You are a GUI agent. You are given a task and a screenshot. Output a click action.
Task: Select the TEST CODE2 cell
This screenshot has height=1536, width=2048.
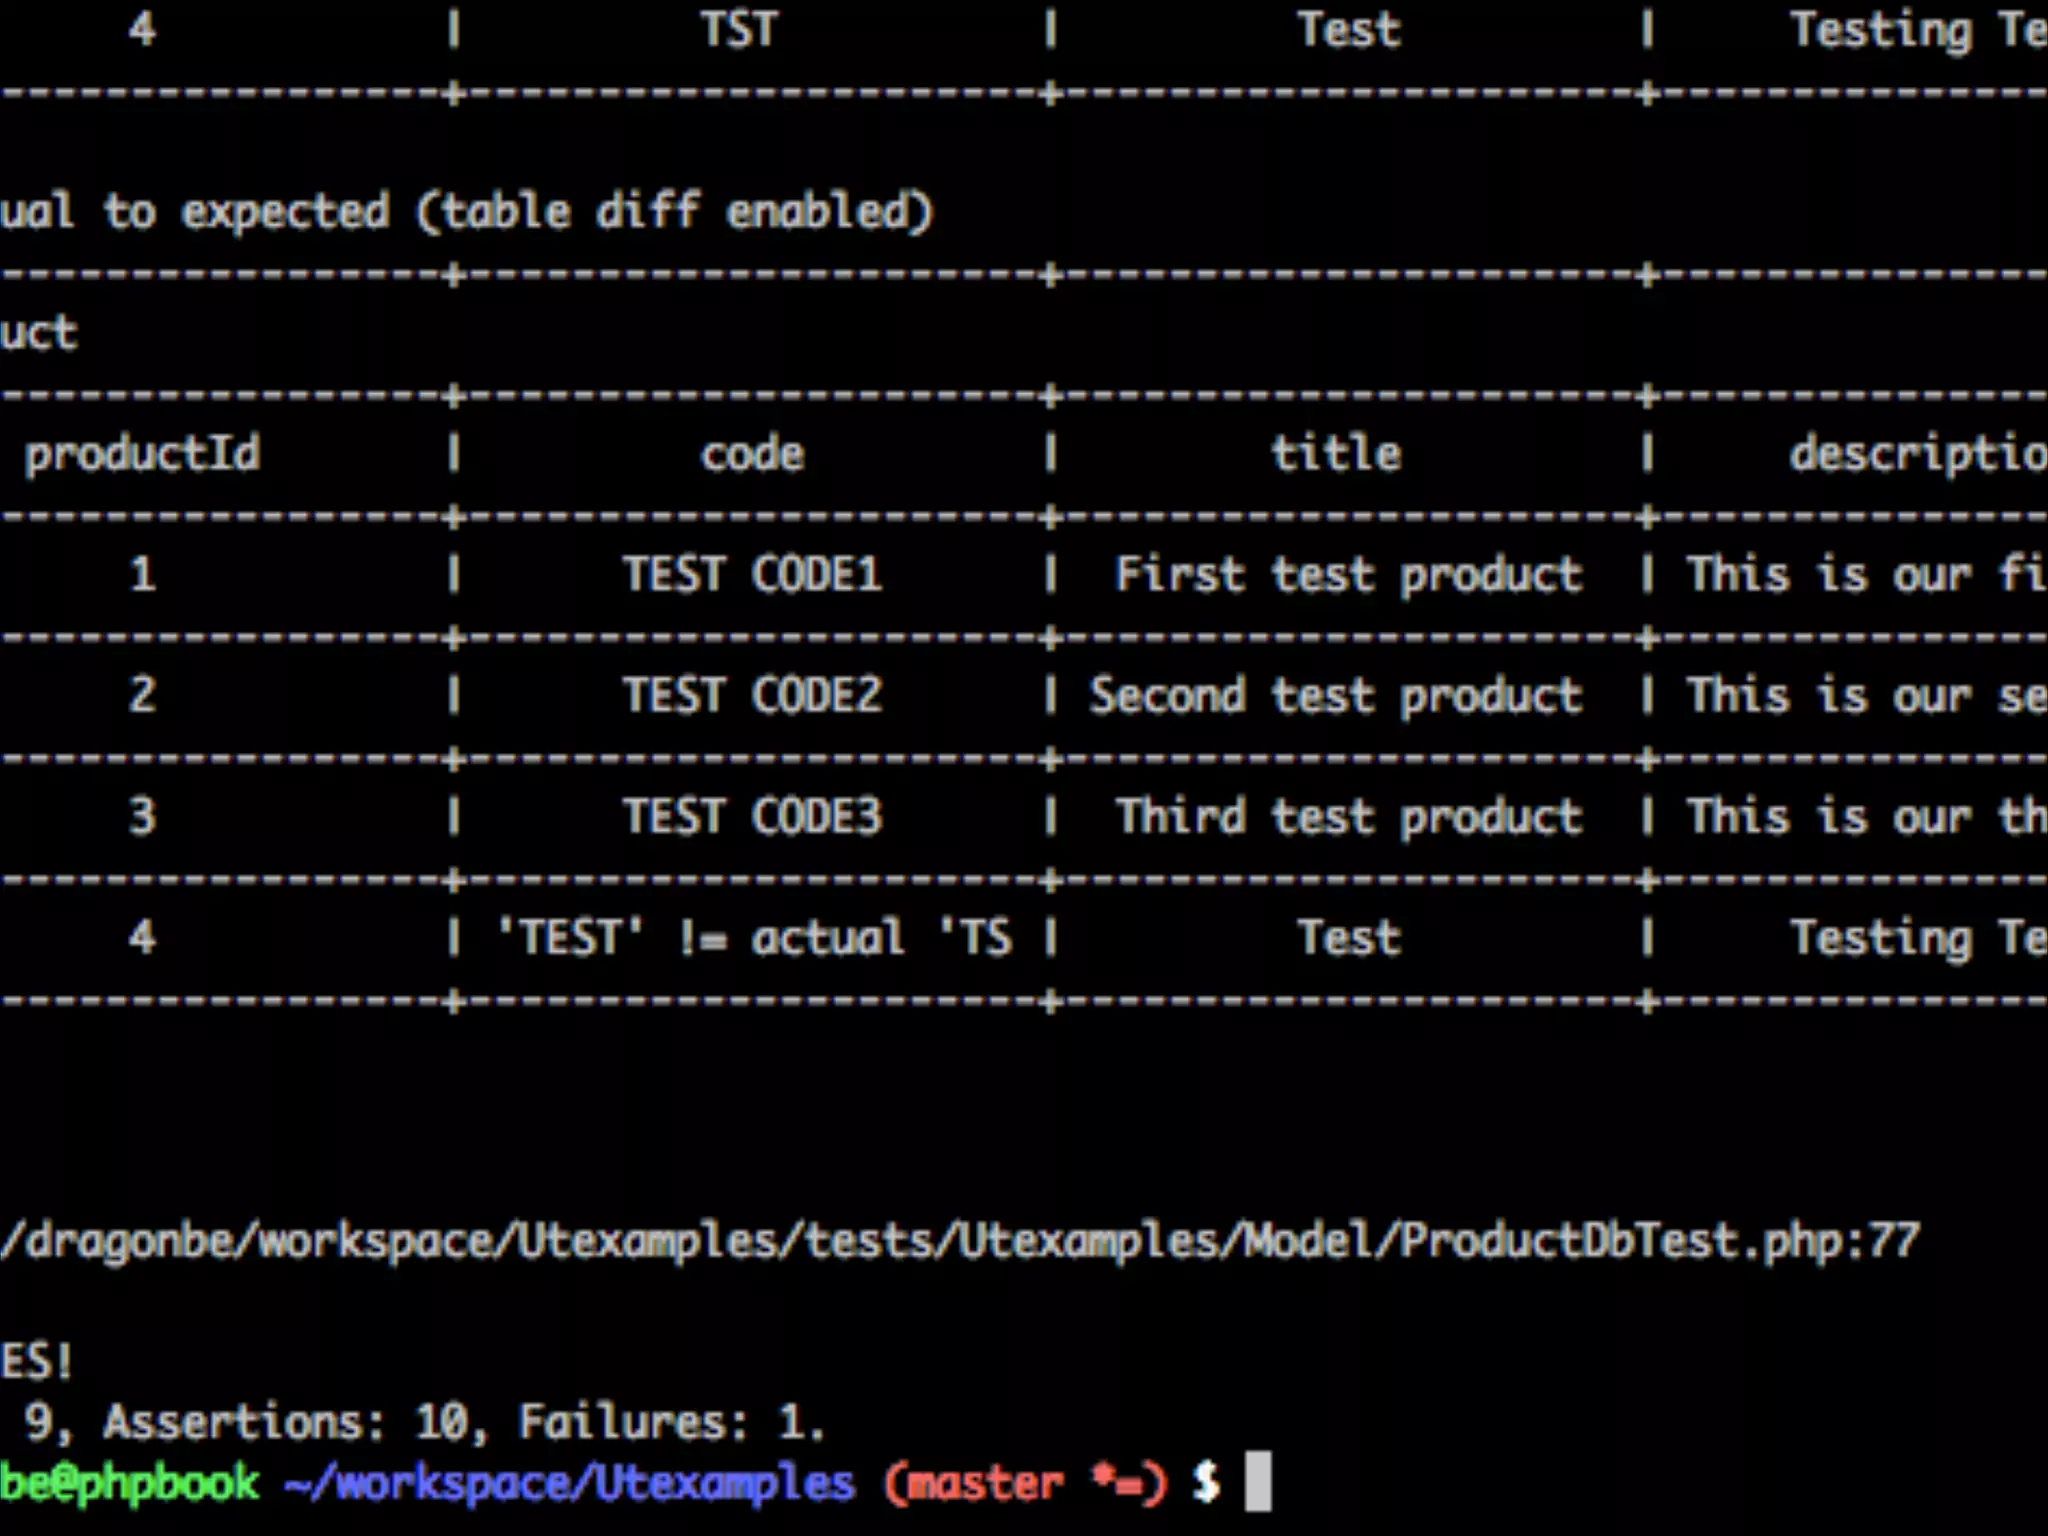pyautogui.click(x=752, y=695)
